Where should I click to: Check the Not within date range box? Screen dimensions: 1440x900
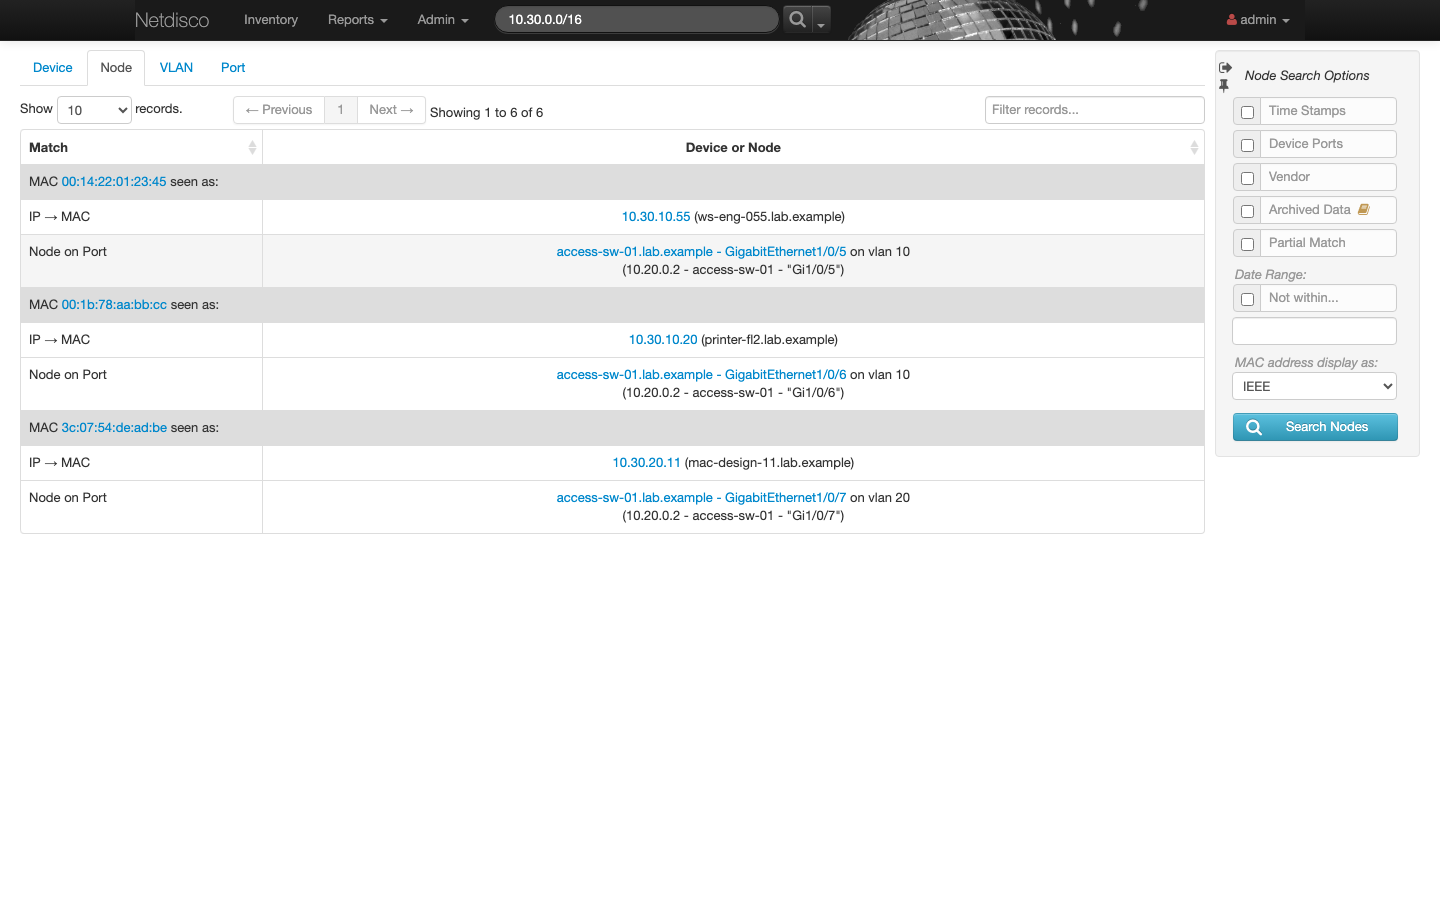coord(1247,299)
